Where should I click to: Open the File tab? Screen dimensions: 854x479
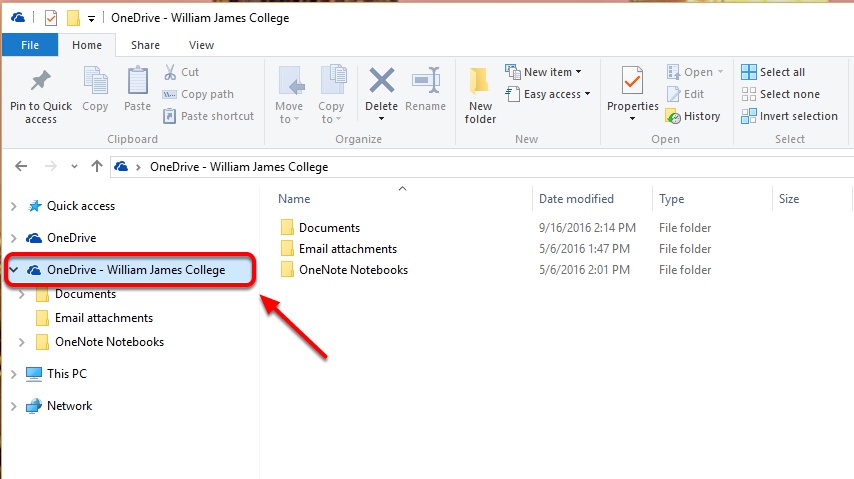(x=30, y=45)
